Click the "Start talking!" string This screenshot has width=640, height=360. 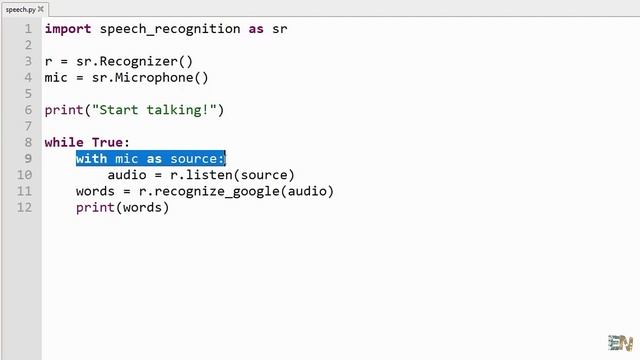tap(154, 110)
